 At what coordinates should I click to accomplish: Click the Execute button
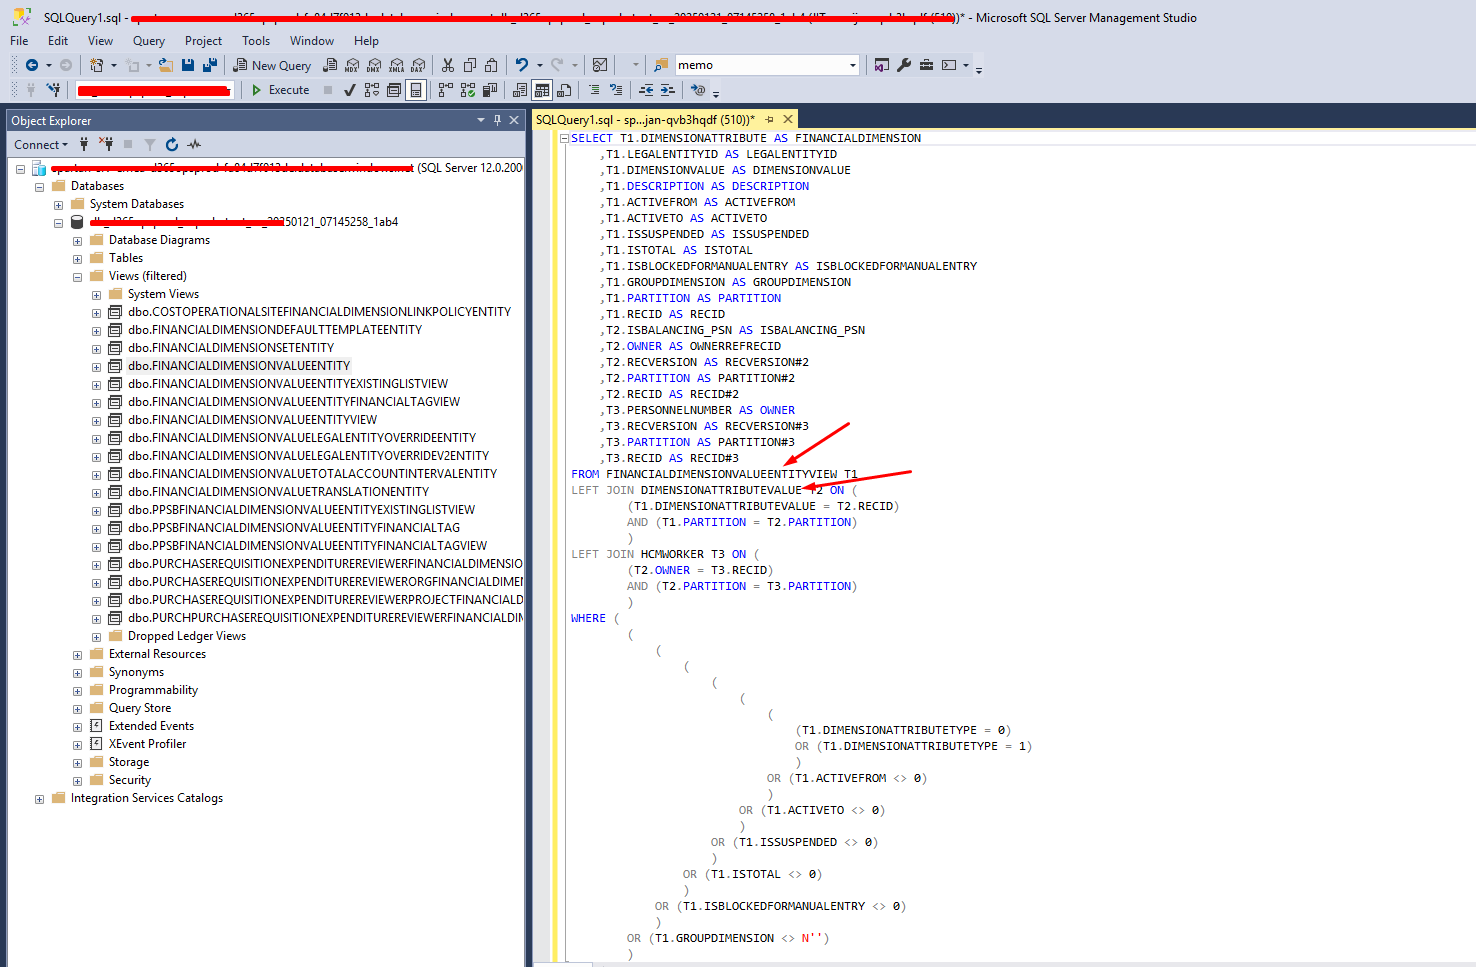point(280,90)
